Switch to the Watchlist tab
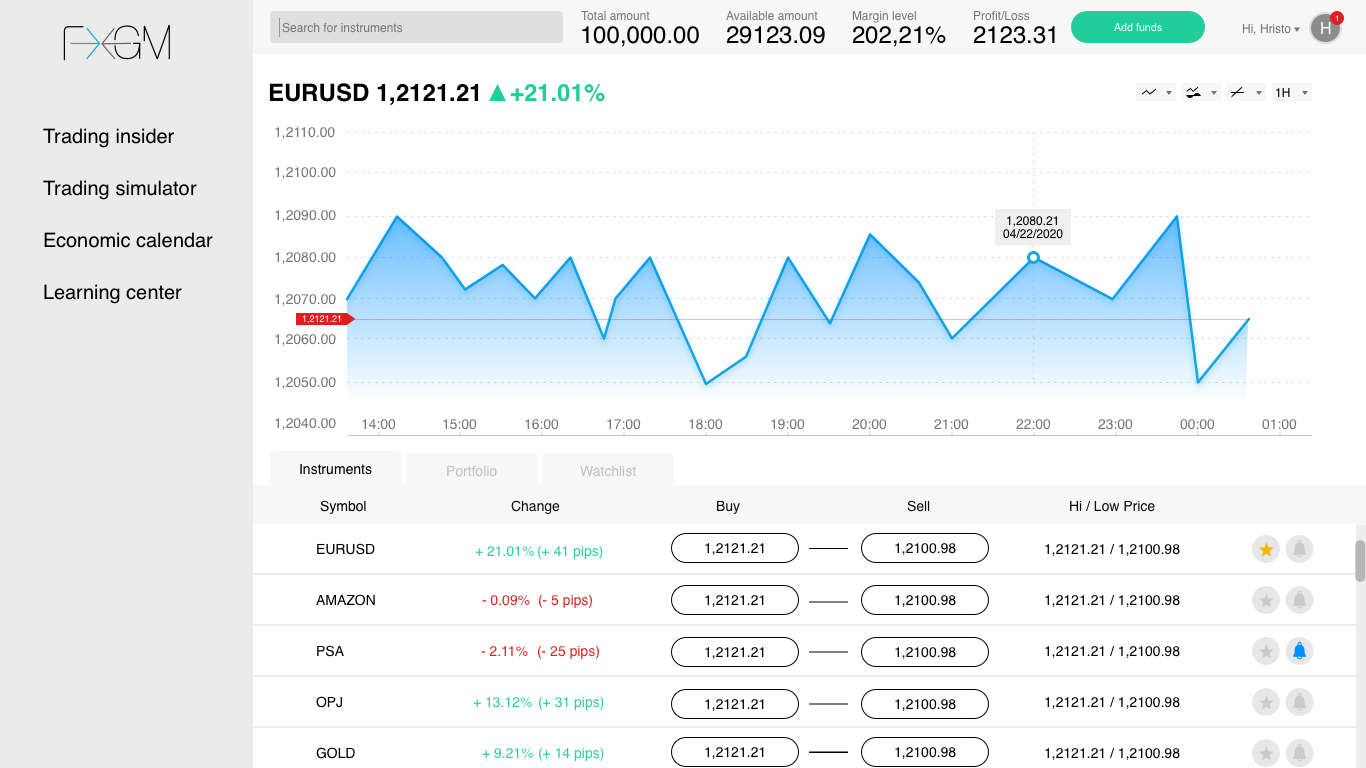Image resolution: width=1366 pixels, height=768 pixels. (x=608, y=470)
